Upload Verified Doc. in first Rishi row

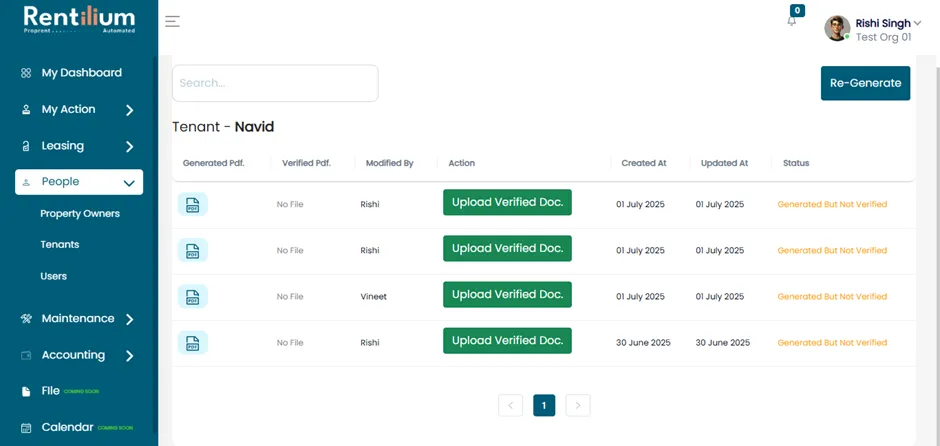[507, 203]
